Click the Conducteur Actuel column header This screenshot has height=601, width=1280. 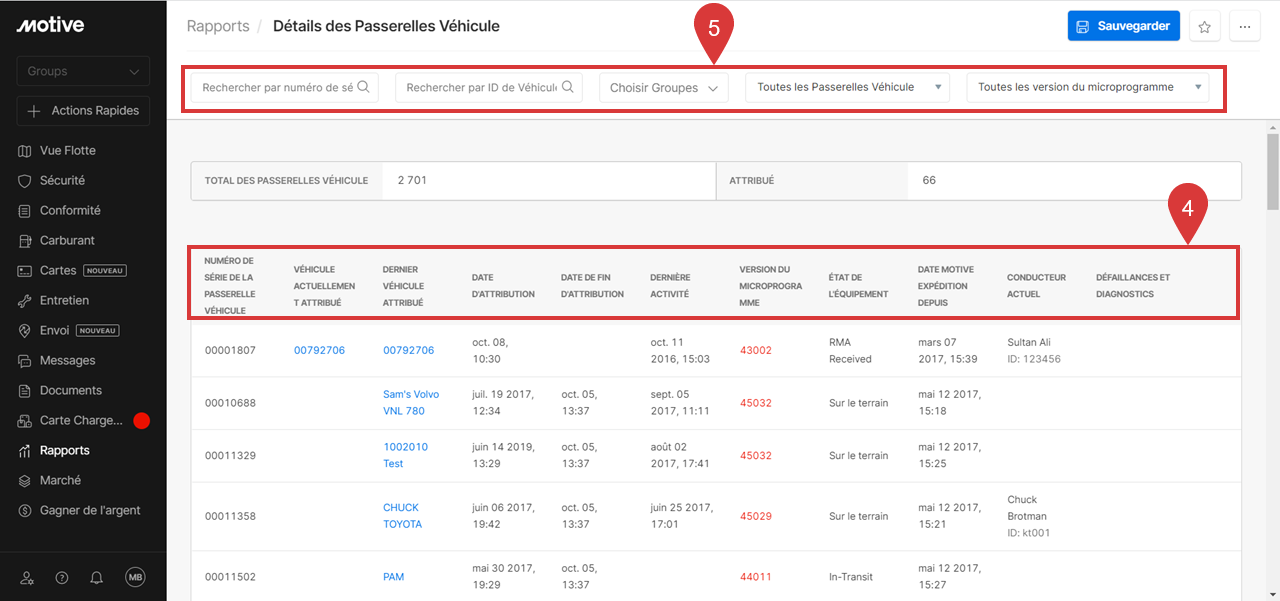point(1037,285)
